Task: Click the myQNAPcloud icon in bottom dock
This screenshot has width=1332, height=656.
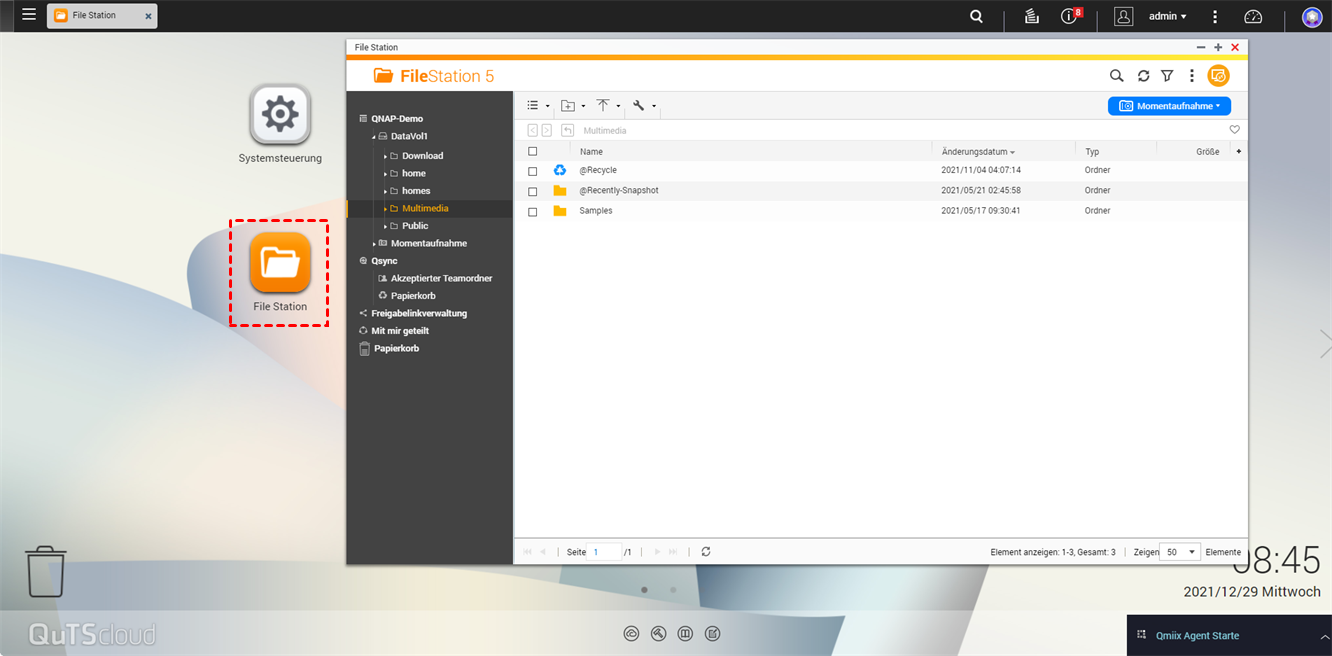Action: coord(631,634)
